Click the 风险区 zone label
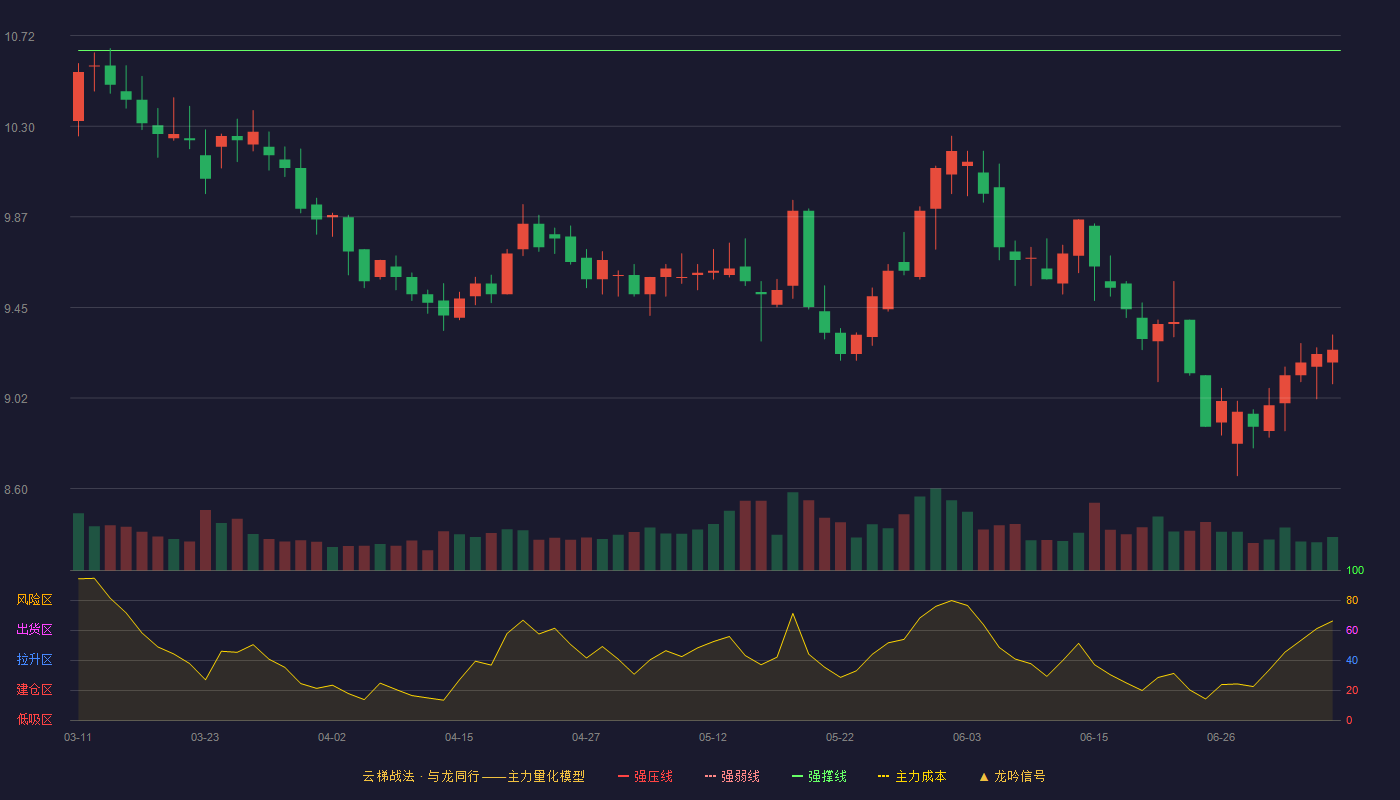 (x=34, y=600)
